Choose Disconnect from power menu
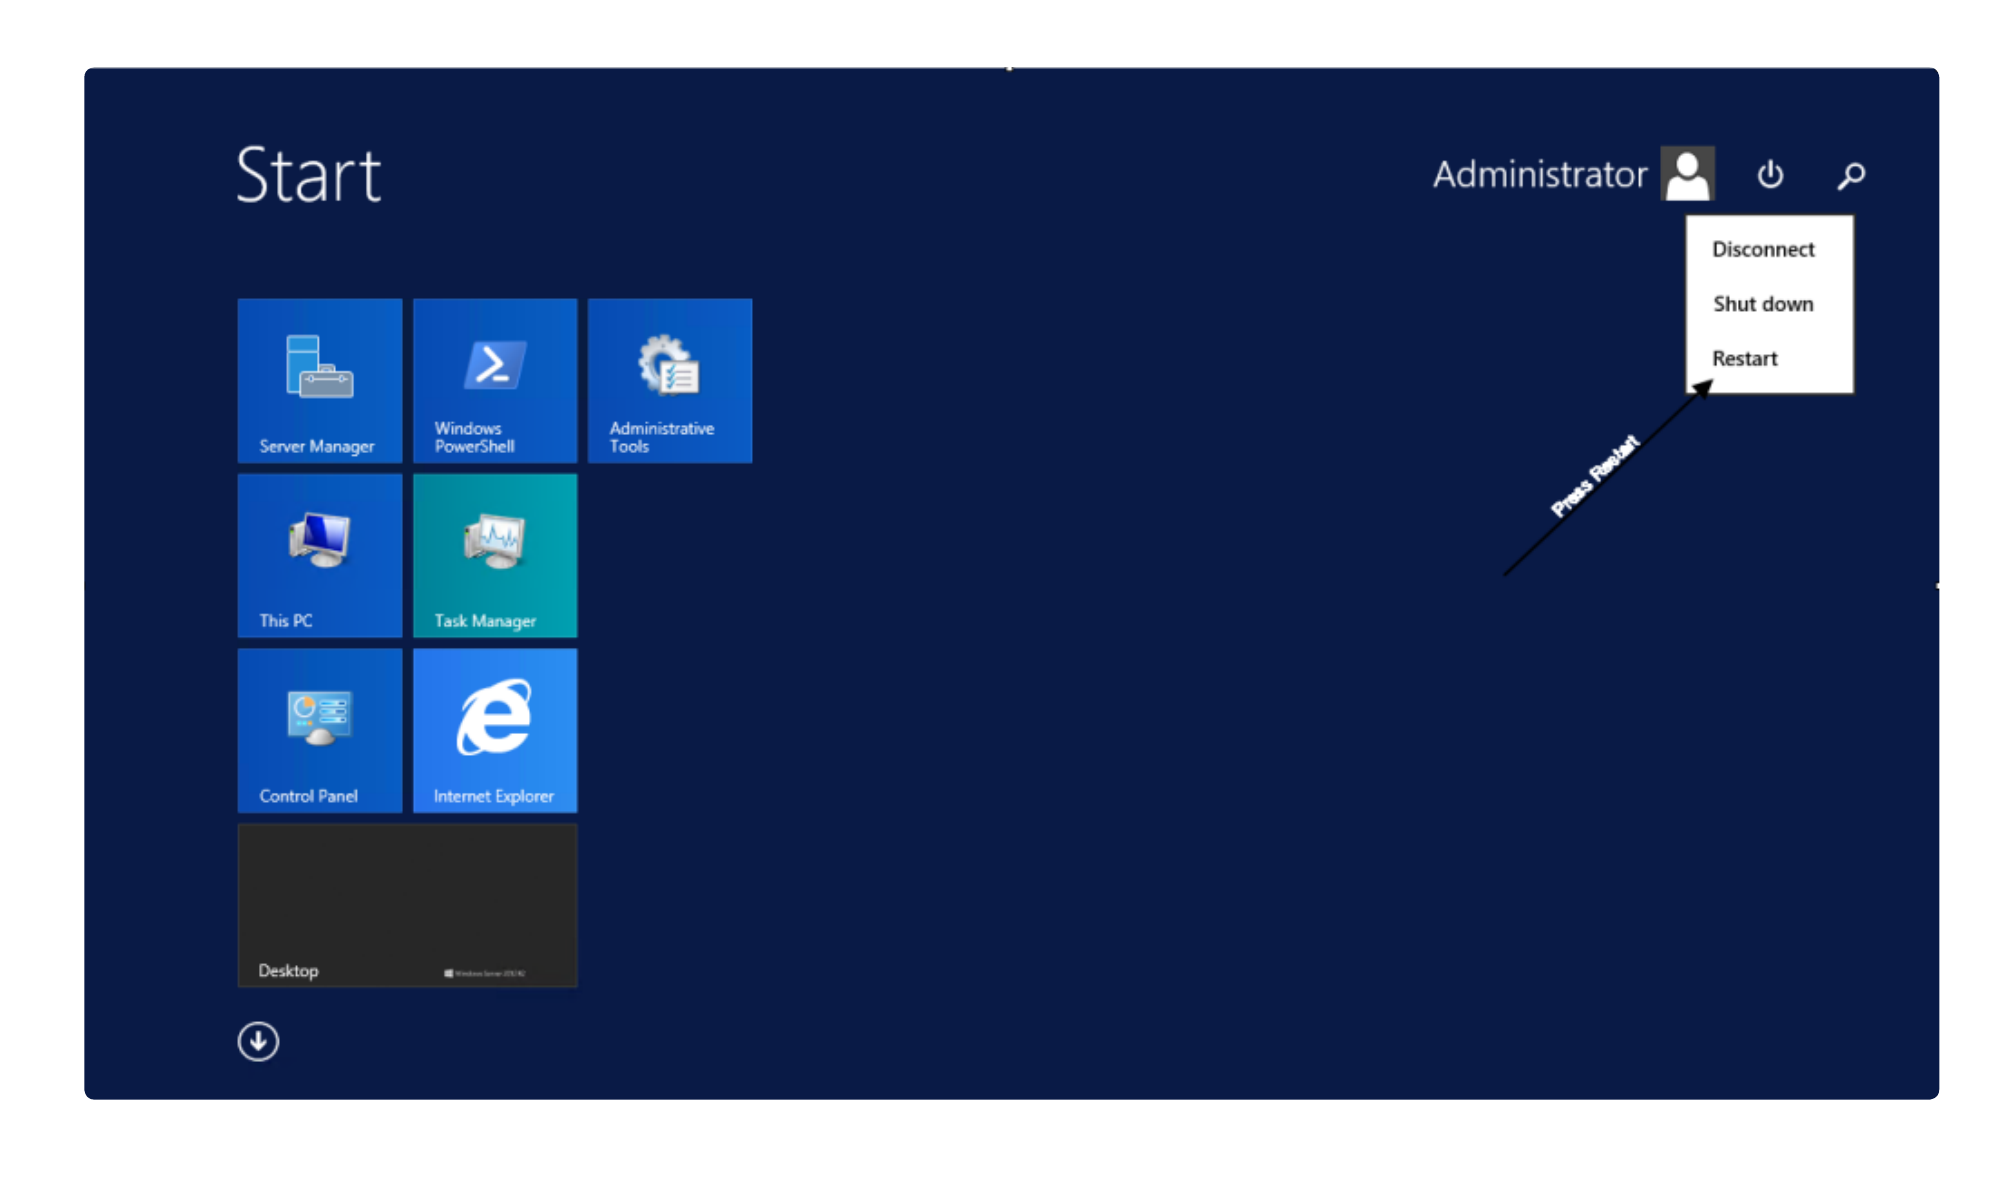The height and width of the screenshot is (1178, 2000). click(x=1763, y=249)
